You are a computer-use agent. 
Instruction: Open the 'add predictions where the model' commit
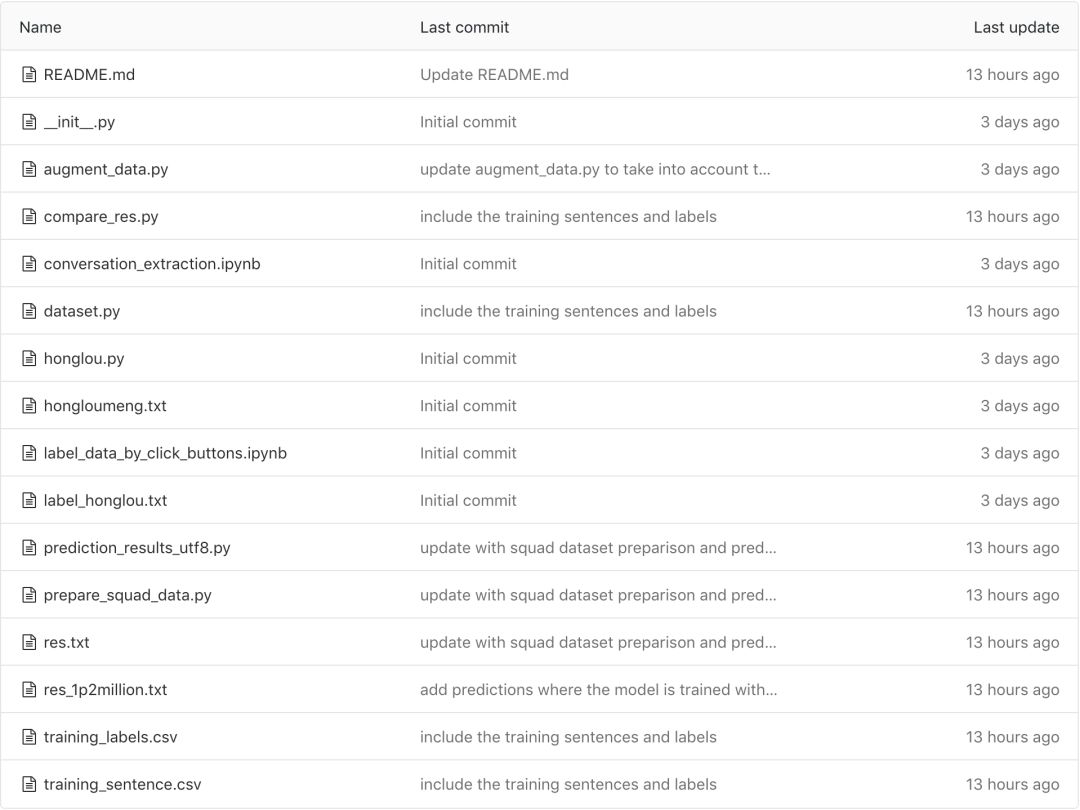click(598, 690)
